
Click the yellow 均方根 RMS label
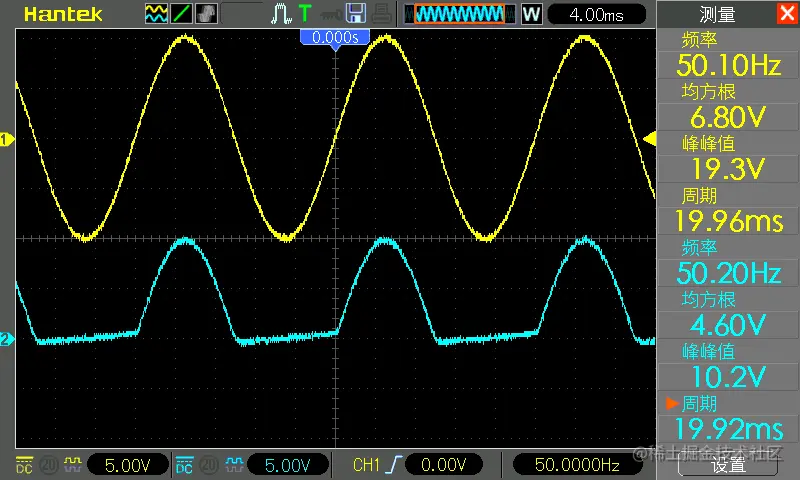point(708,91)
